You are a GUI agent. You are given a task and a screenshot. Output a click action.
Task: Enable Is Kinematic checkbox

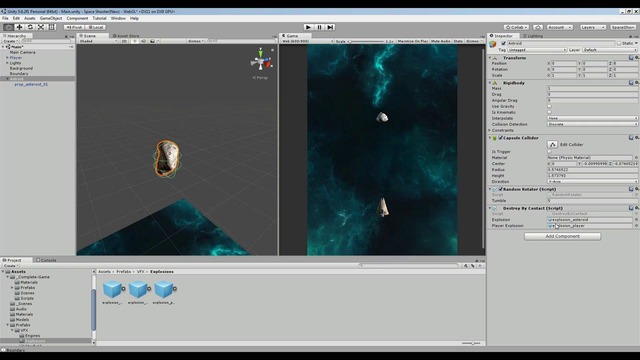549,112
